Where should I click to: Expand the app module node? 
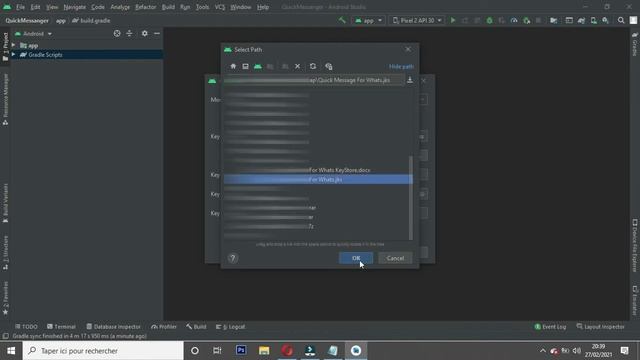[x=13, y=45]
